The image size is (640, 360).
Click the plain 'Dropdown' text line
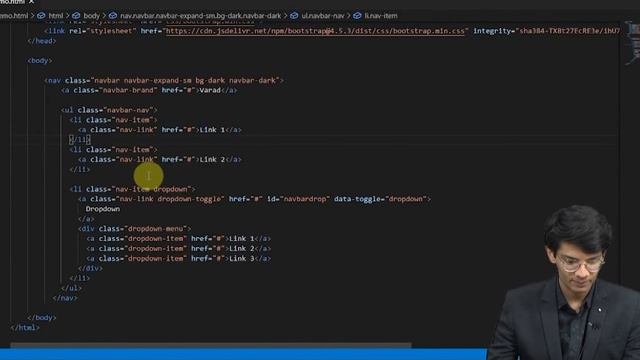[x=103, y=209]
